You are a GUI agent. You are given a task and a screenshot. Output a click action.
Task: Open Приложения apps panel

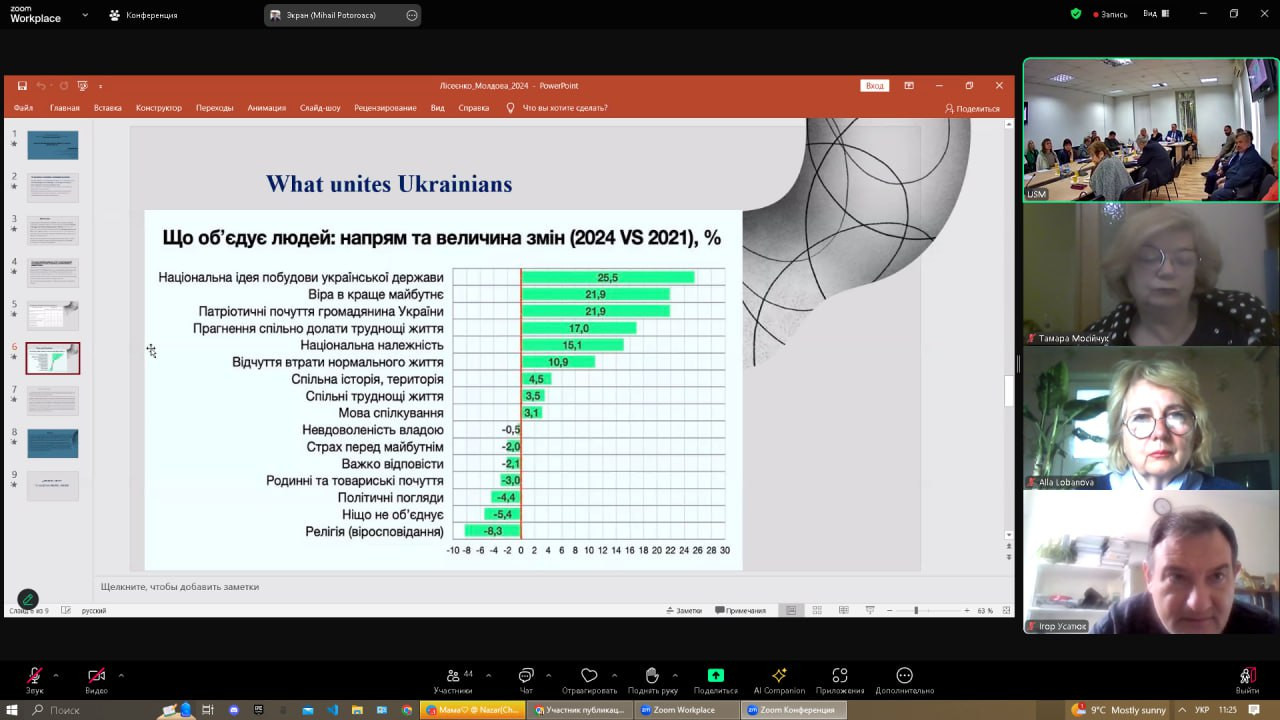pos(840,676)
